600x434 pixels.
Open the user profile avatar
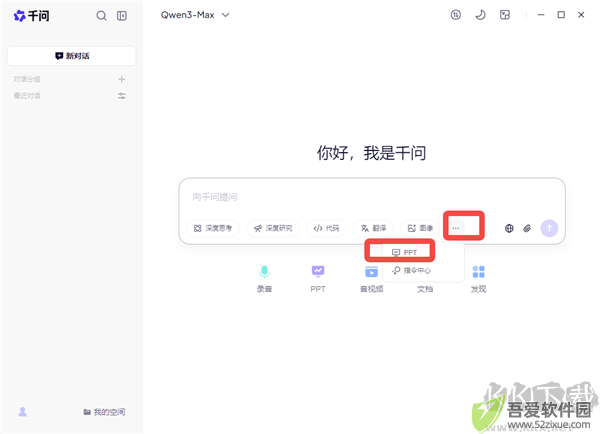pos(23,412)
